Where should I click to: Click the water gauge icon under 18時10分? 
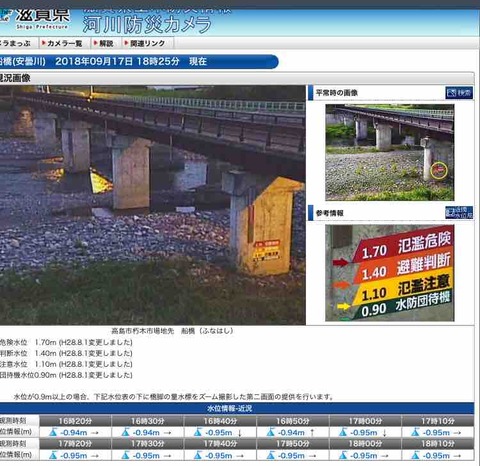pyautogui.click(x=415, y=455)
